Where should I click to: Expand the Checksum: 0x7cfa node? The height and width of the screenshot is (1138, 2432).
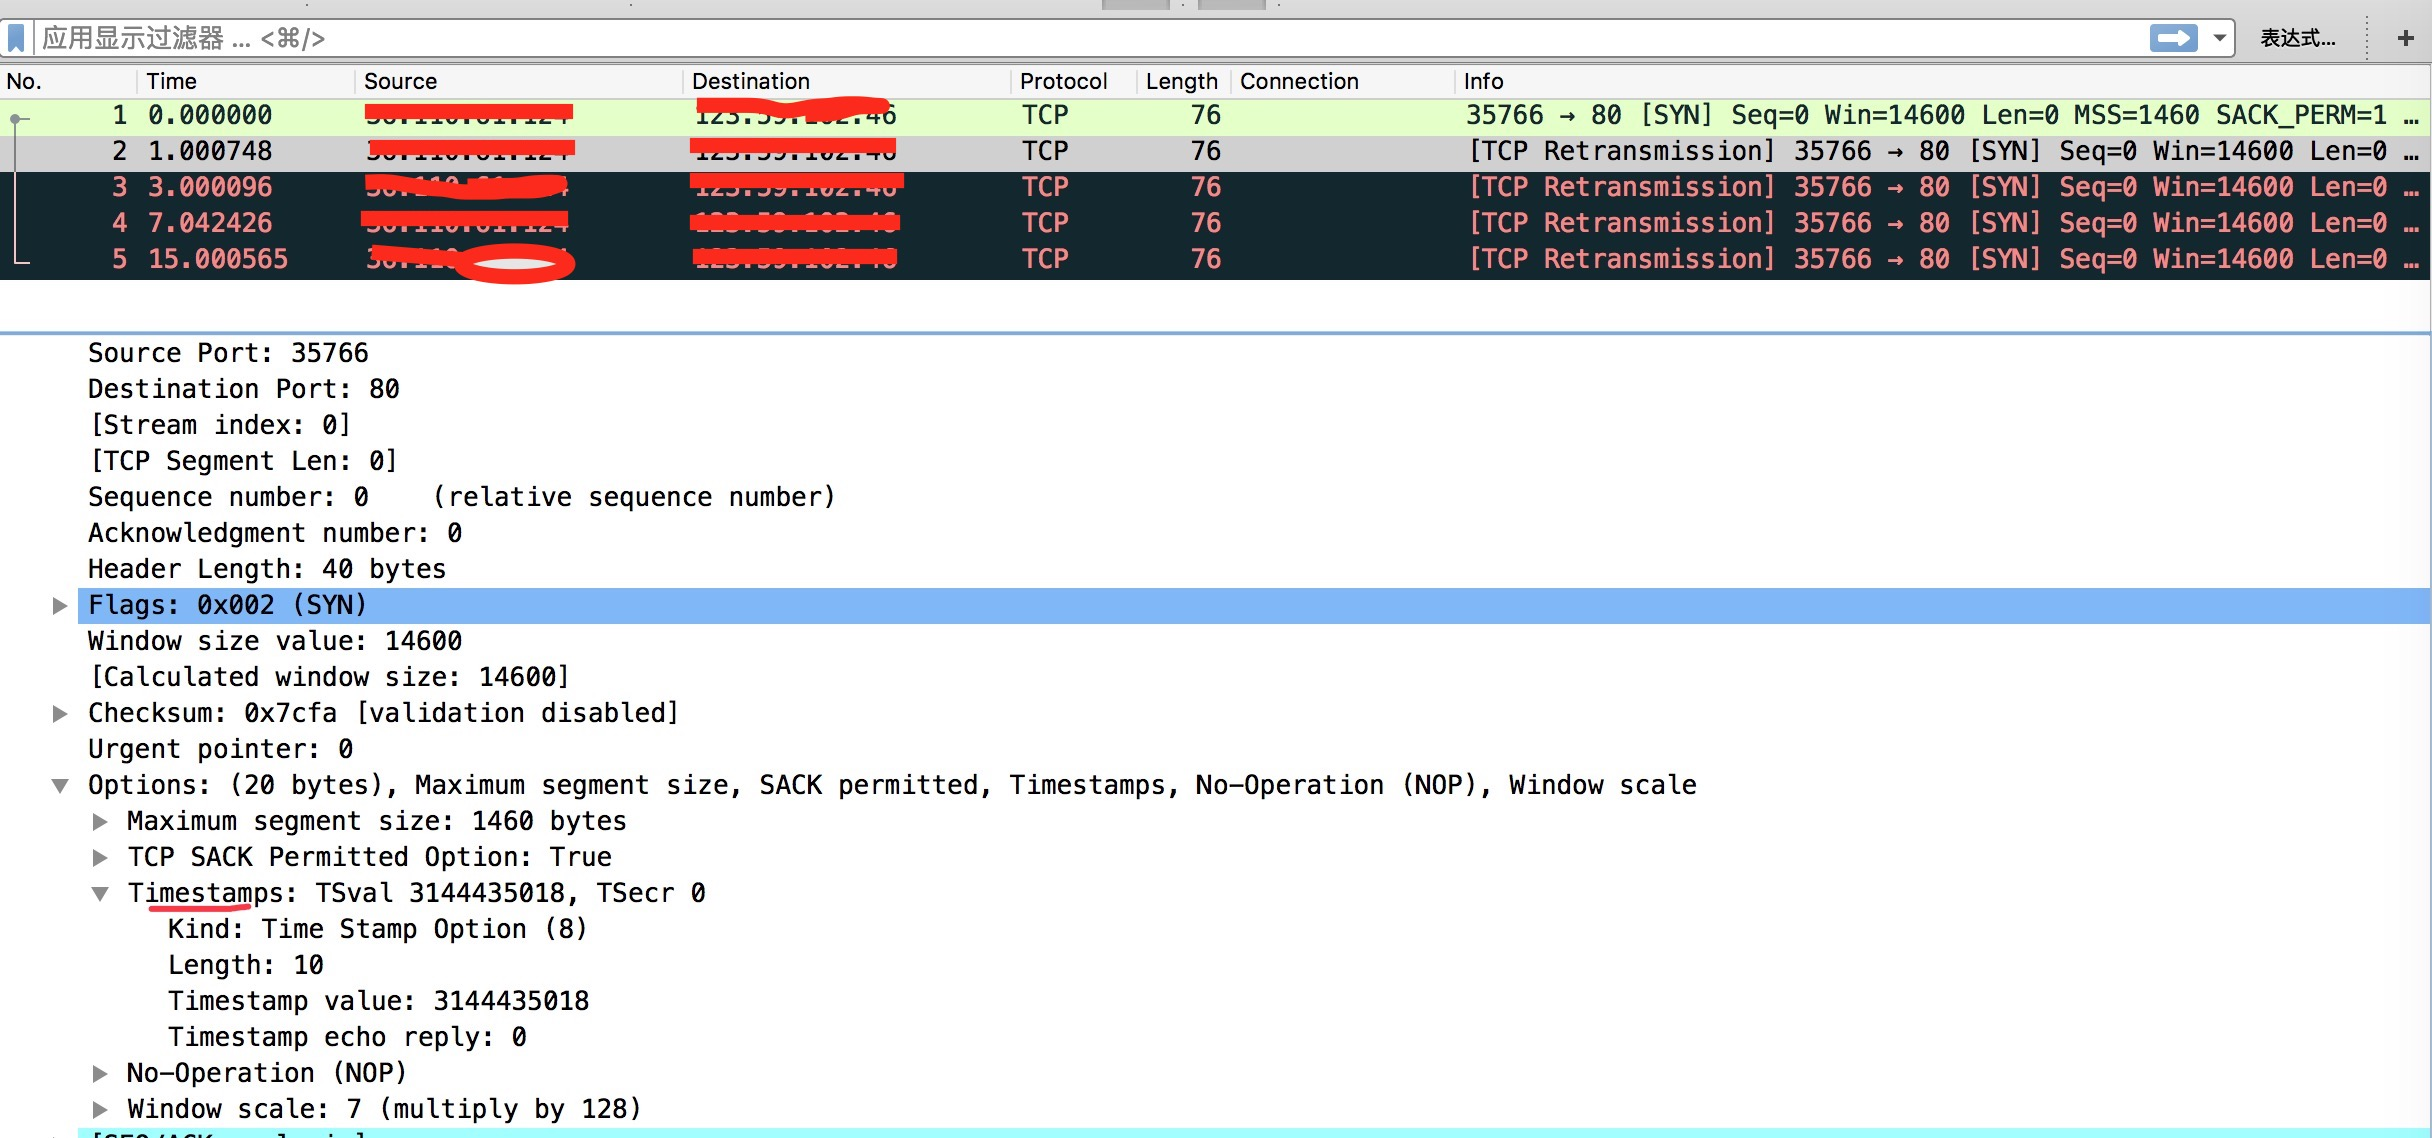point(60,713)
